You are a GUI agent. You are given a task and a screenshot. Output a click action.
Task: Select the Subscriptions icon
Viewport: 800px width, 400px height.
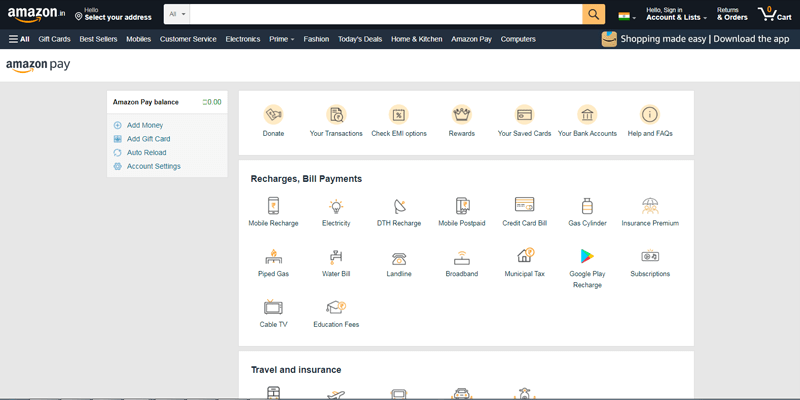(x=650, y=256)
